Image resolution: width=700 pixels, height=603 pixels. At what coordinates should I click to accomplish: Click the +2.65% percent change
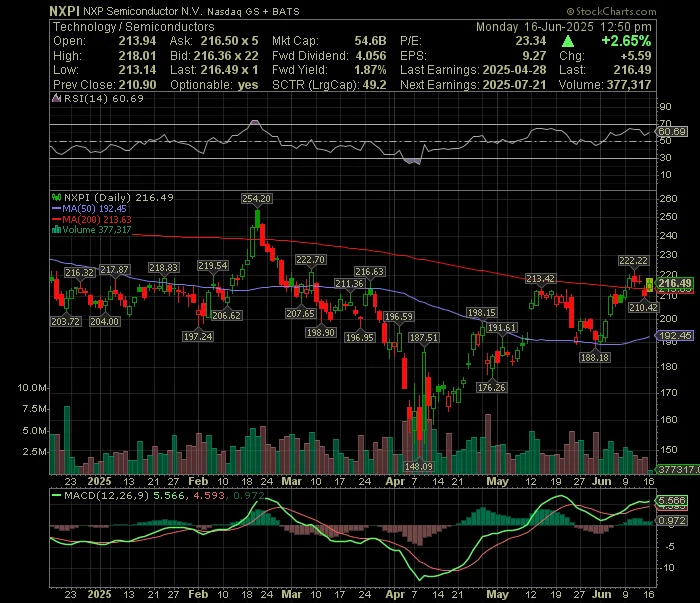coord(626,41)
